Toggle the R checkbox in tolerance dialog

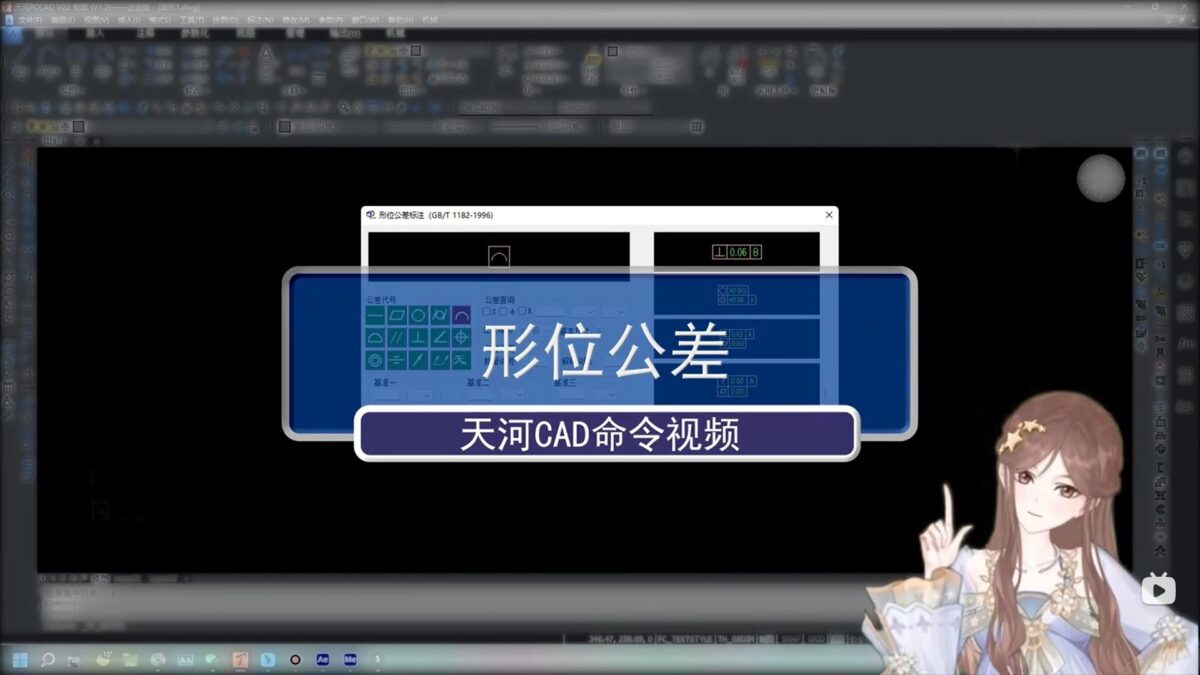pos(522,311)
